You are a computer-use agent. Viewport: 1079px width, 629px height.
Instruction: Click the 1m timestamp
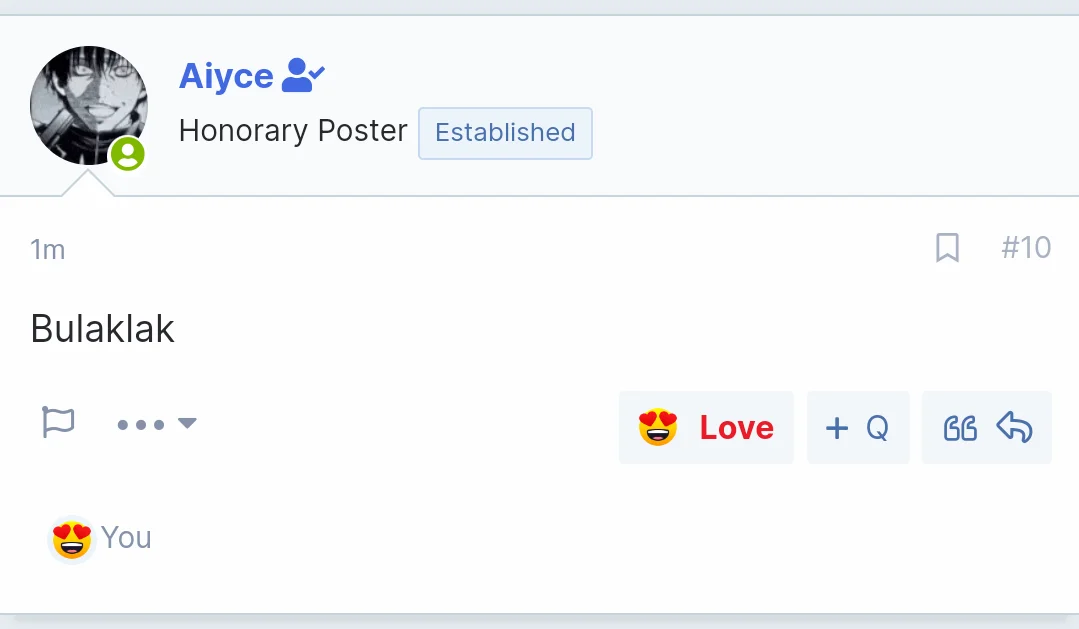47,250
